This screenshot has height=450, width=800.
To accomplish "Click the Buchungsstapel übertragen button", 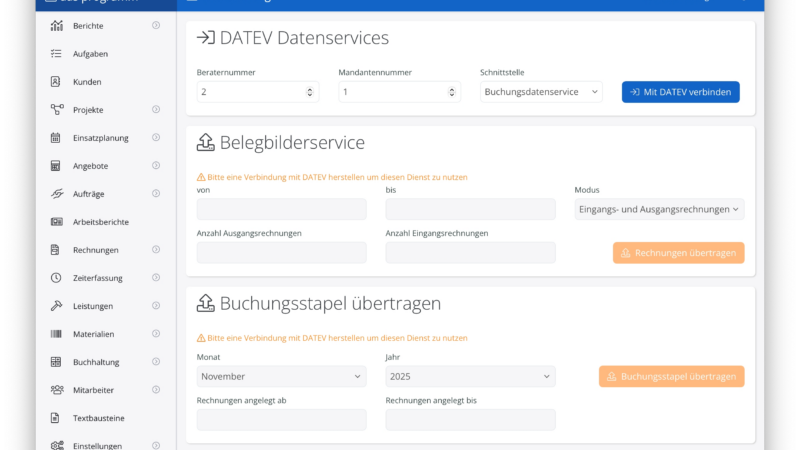I will click(x=671, y=377).
